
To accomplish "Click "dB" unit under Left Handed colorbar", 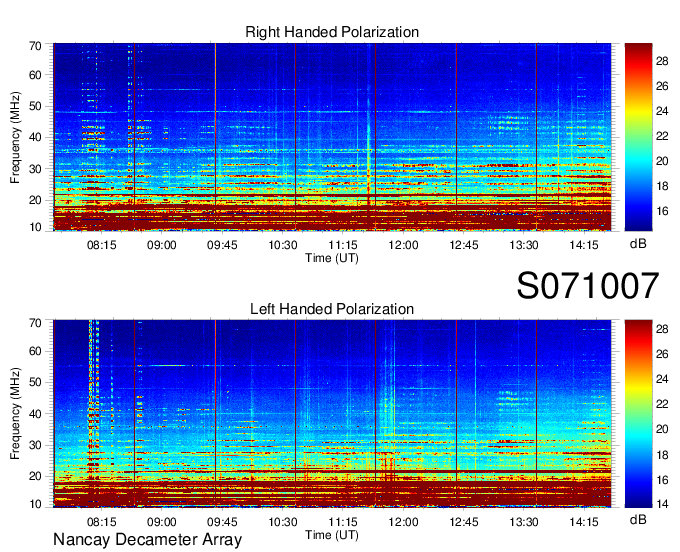I will click(x=638, y=519).
